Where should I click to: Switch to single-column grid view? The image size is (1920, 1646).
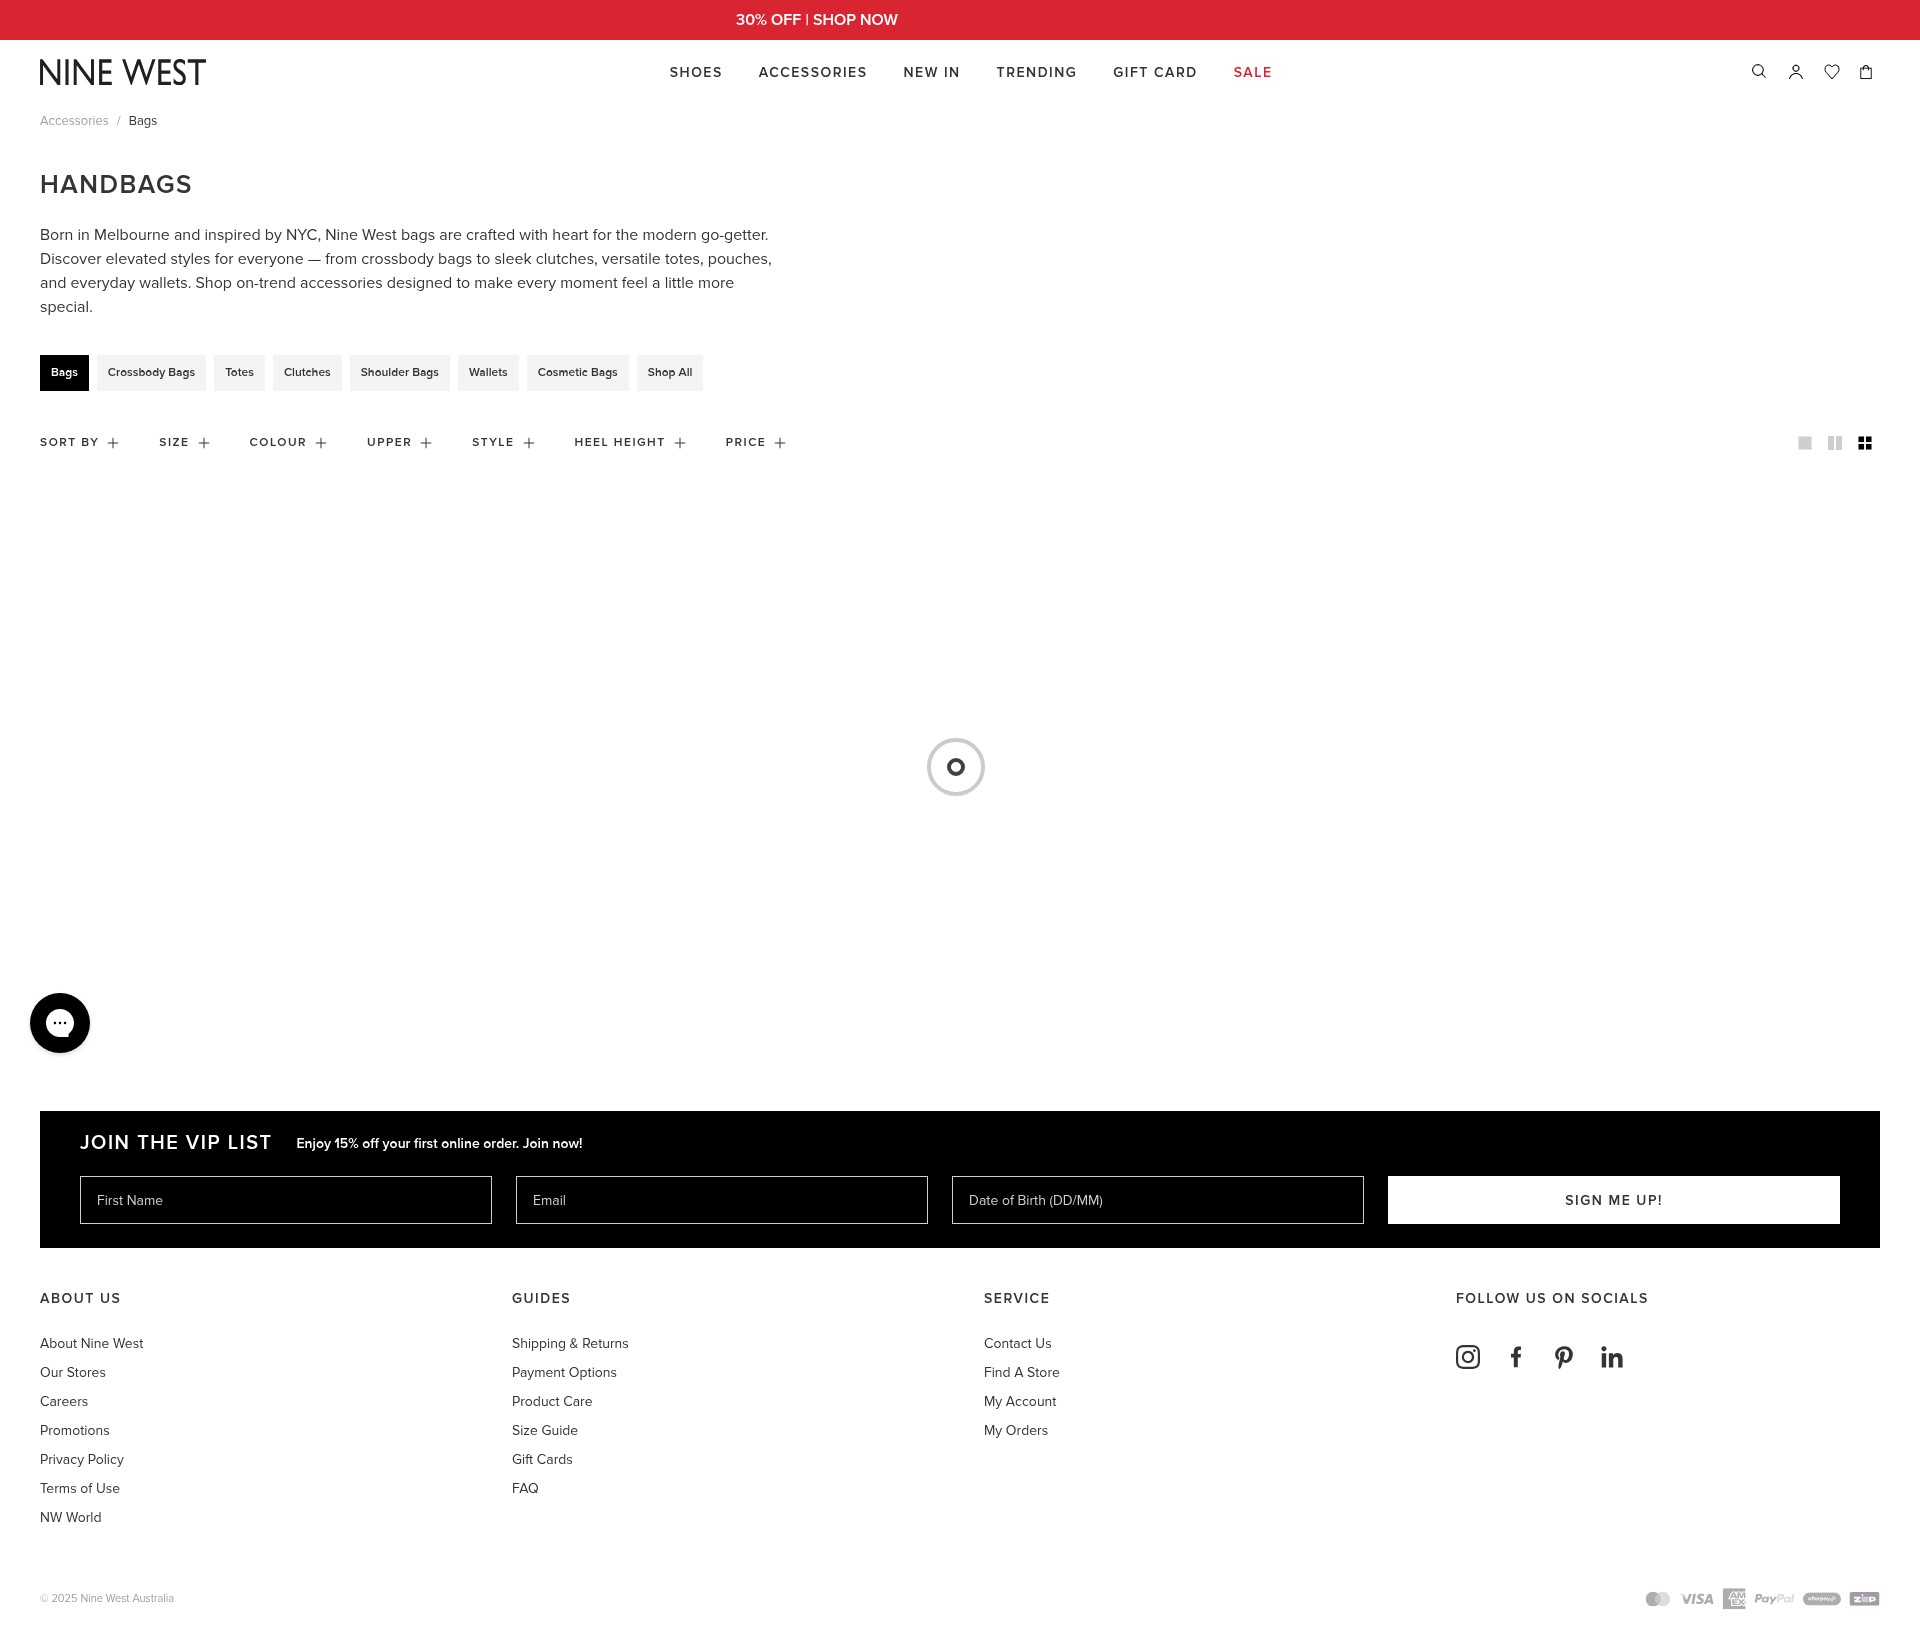tap(1805, 443)
